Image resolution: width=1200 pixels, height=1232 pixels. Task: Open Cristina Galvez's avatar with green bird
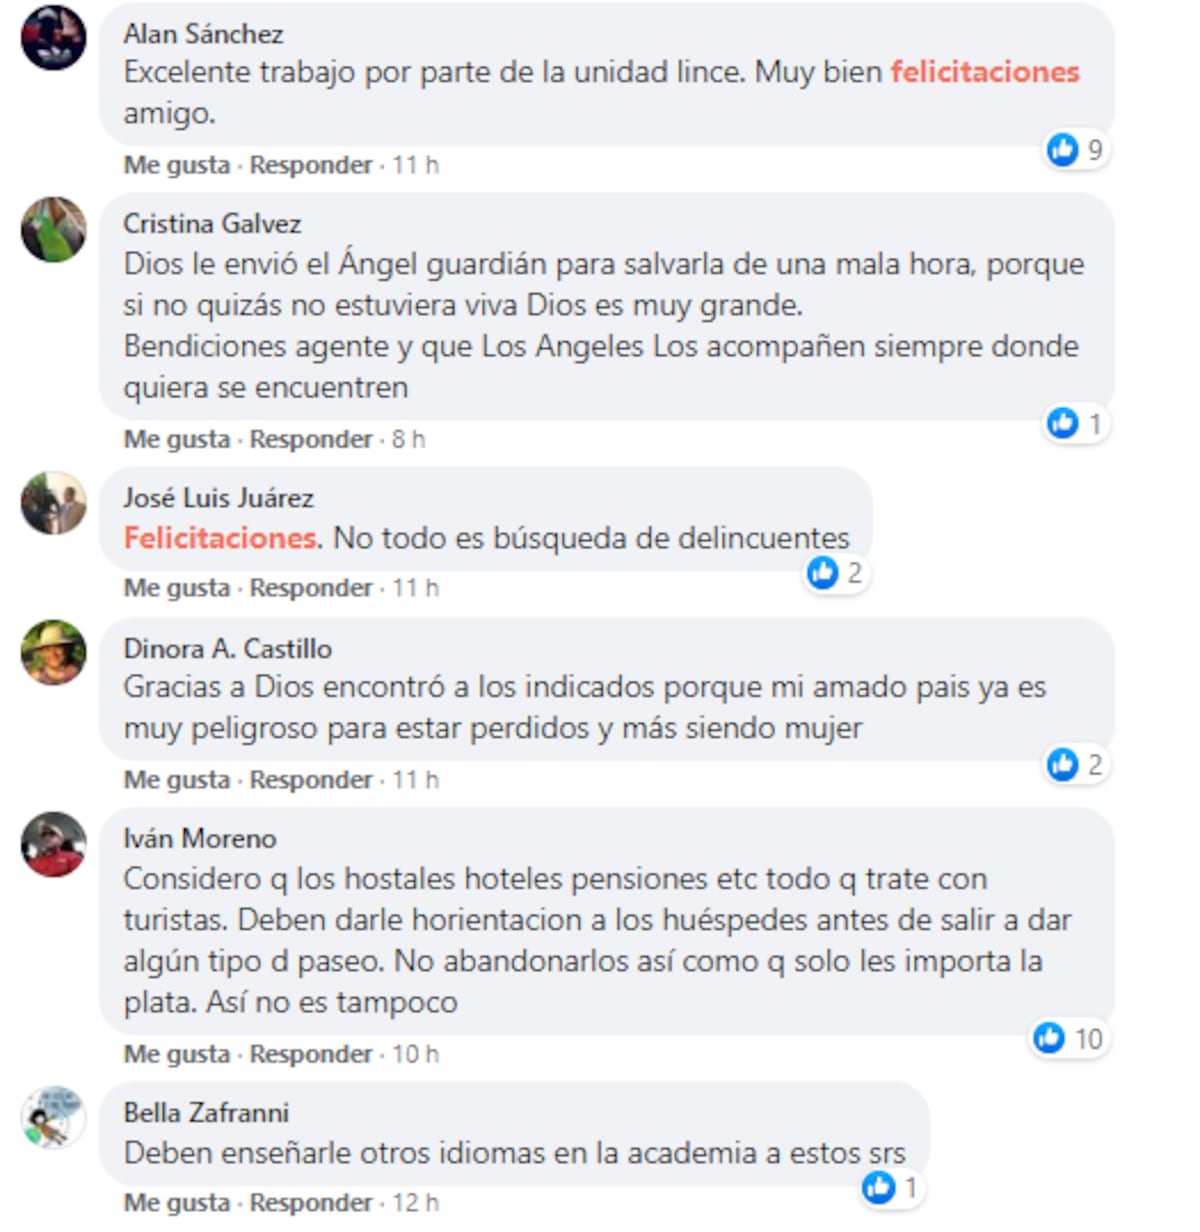(54, 229)
